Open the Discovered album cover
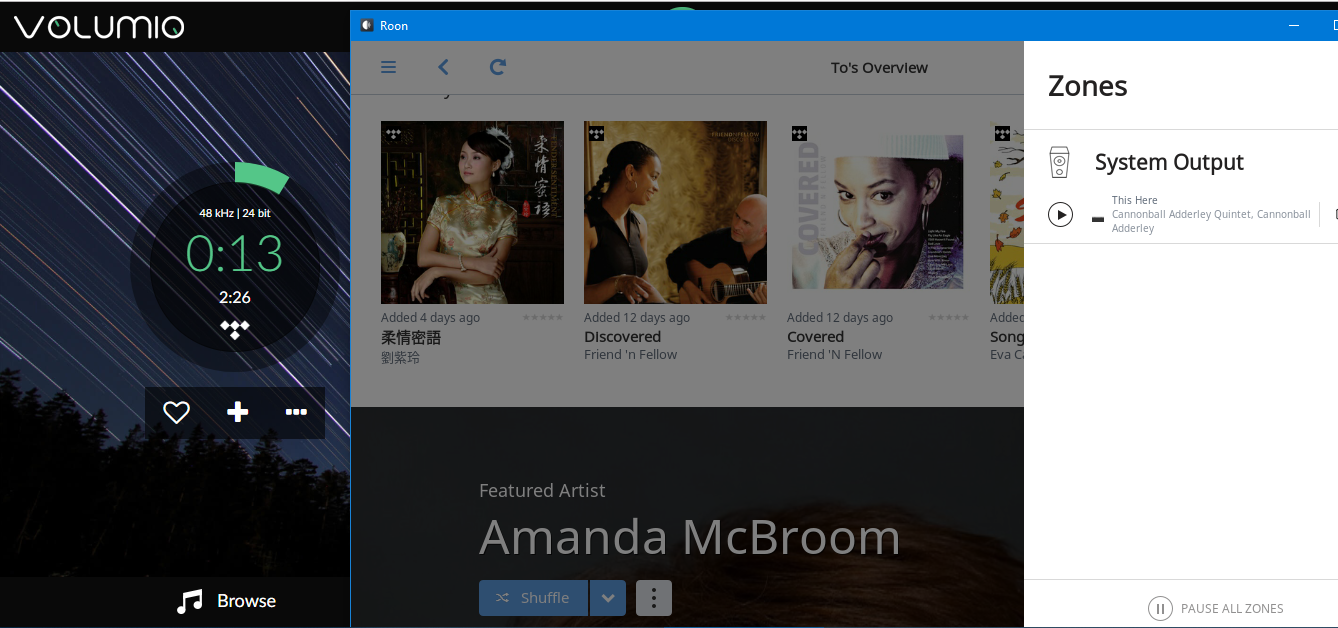Screen dimensions: 1338x628 point(675,212)
